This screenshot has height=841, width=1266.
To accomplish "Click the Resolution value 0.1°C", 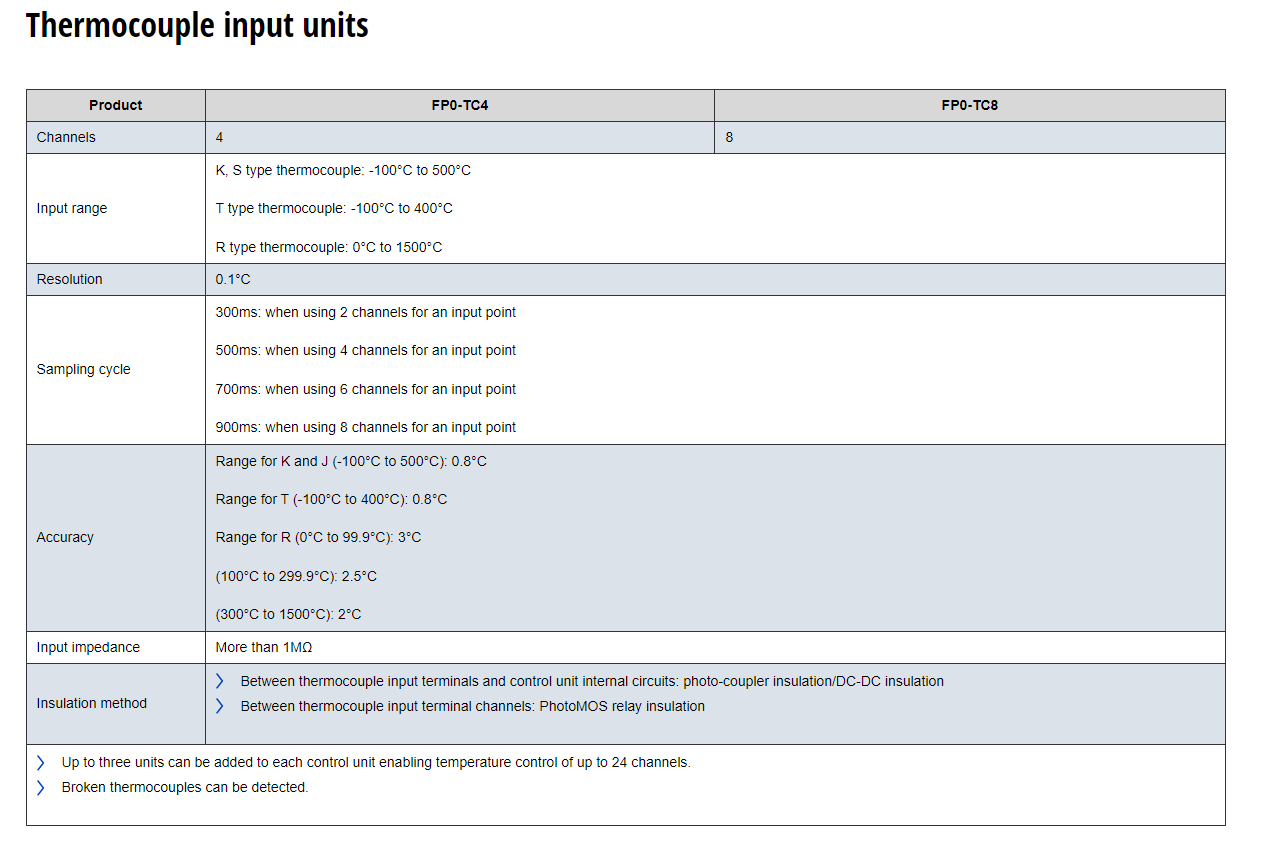I will click(233, 279).
